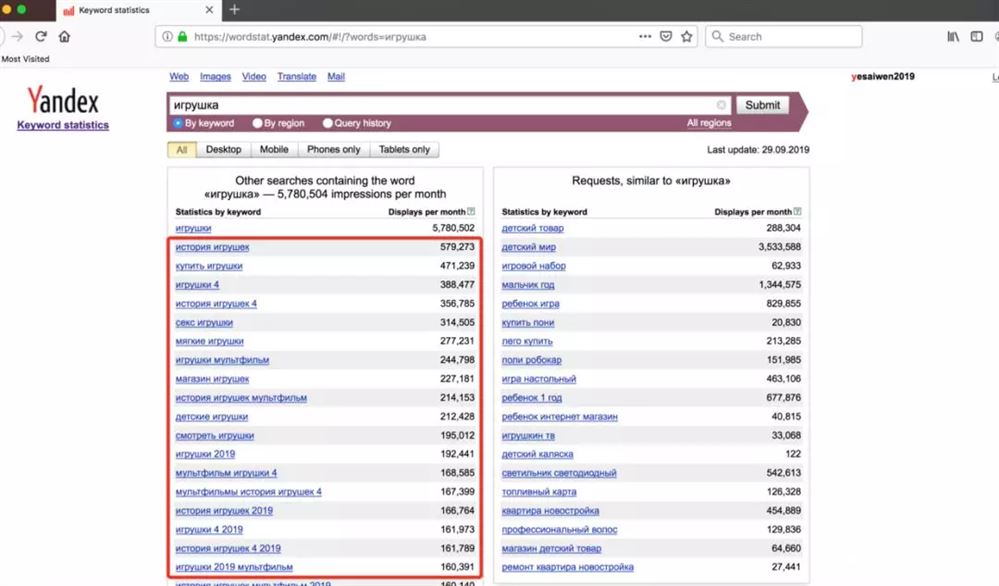
Task: Show site information via the info icon
Action: 167,36
